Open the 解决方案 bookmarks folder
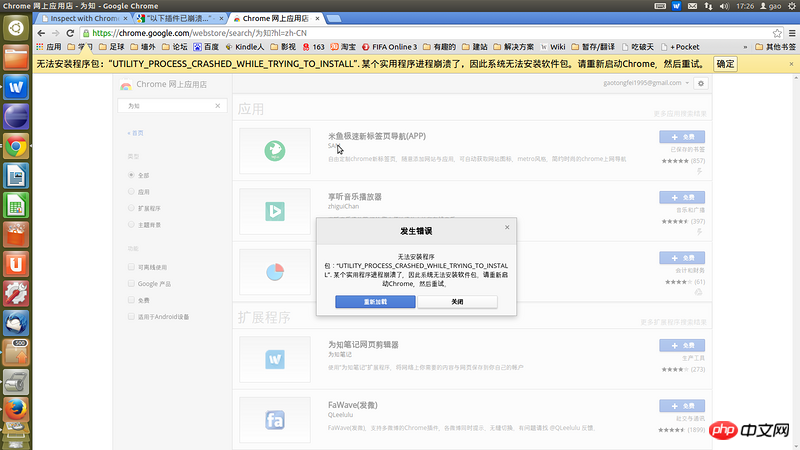Screen dimensions: 800x450 click(x=514, y=47)
